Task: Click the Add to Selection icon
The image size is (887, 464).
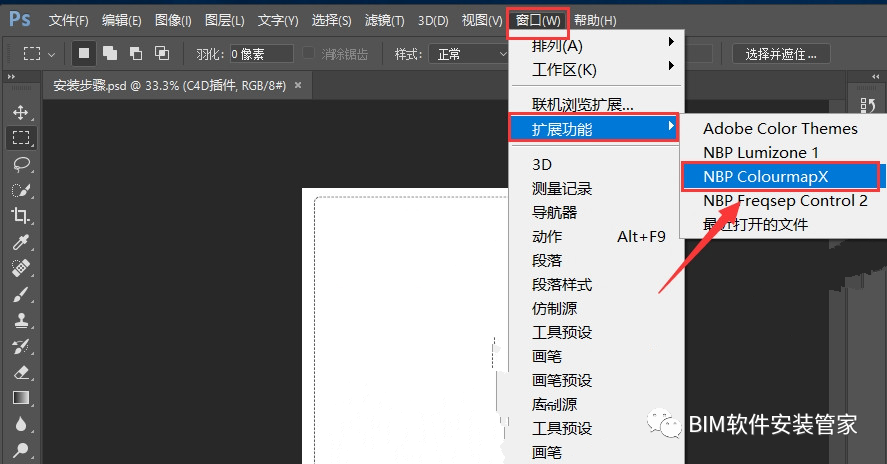Action: point(110,53)
